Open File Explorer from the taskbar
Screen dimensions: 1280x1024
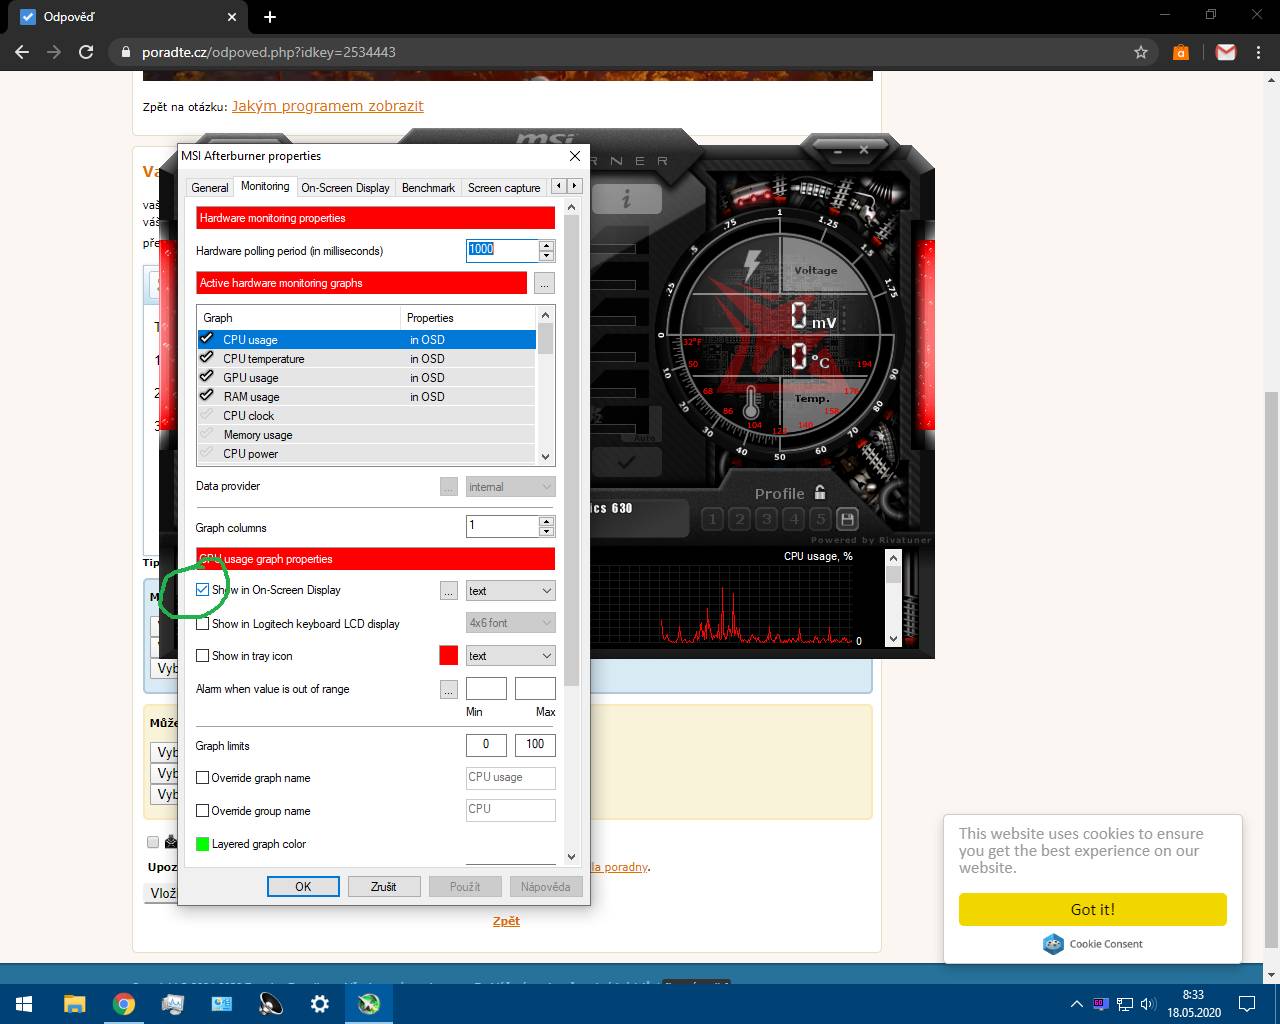coord(75,1004)
